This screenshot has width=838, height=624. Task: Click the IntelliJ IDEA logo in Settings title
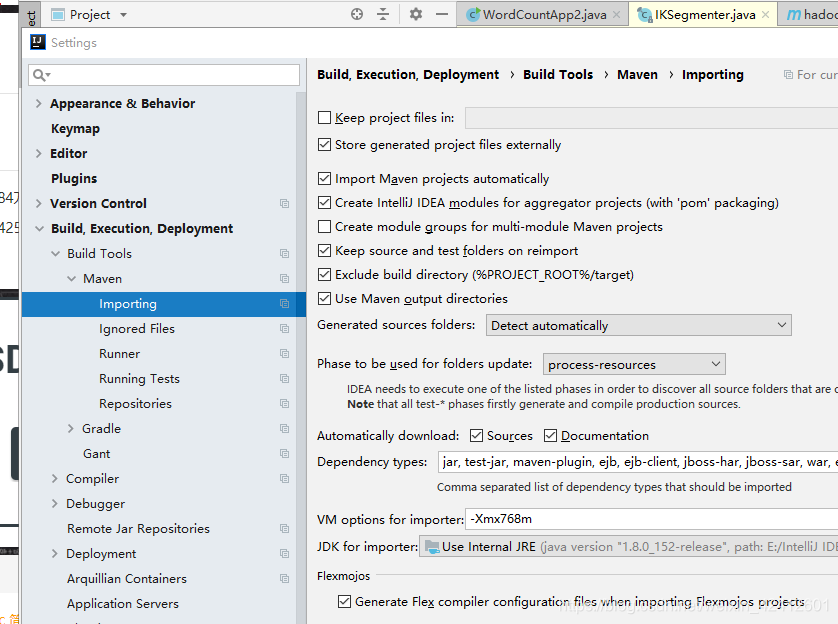coord(37,42)
